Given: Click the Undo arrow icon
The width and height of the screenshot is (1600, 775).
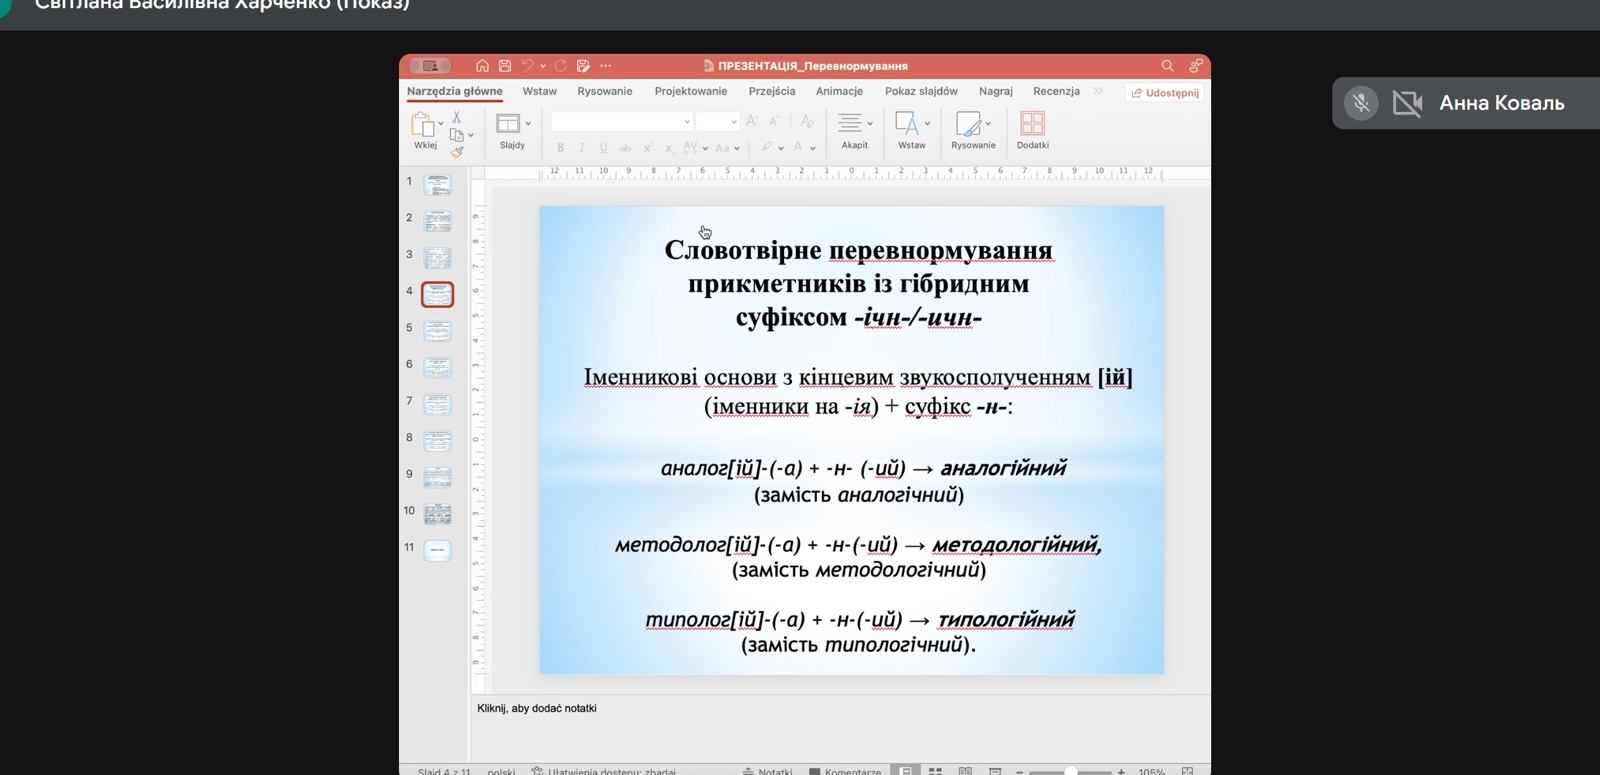Looking at the screenshot, I should click(x=527, y=66).
